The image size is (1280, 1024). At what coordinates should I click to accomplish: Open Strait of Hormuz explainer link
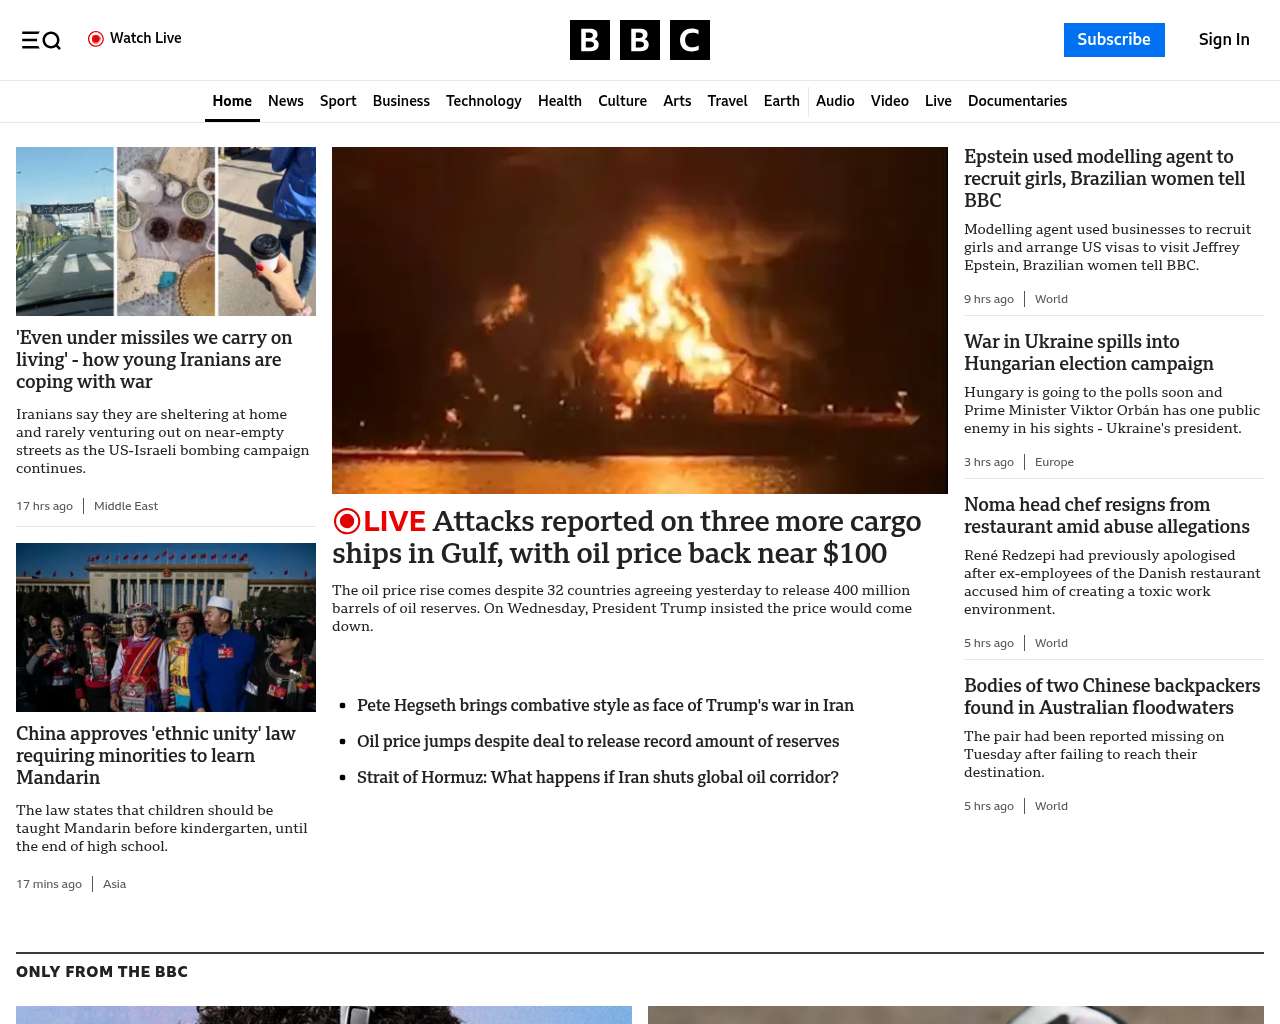(598, 777)
